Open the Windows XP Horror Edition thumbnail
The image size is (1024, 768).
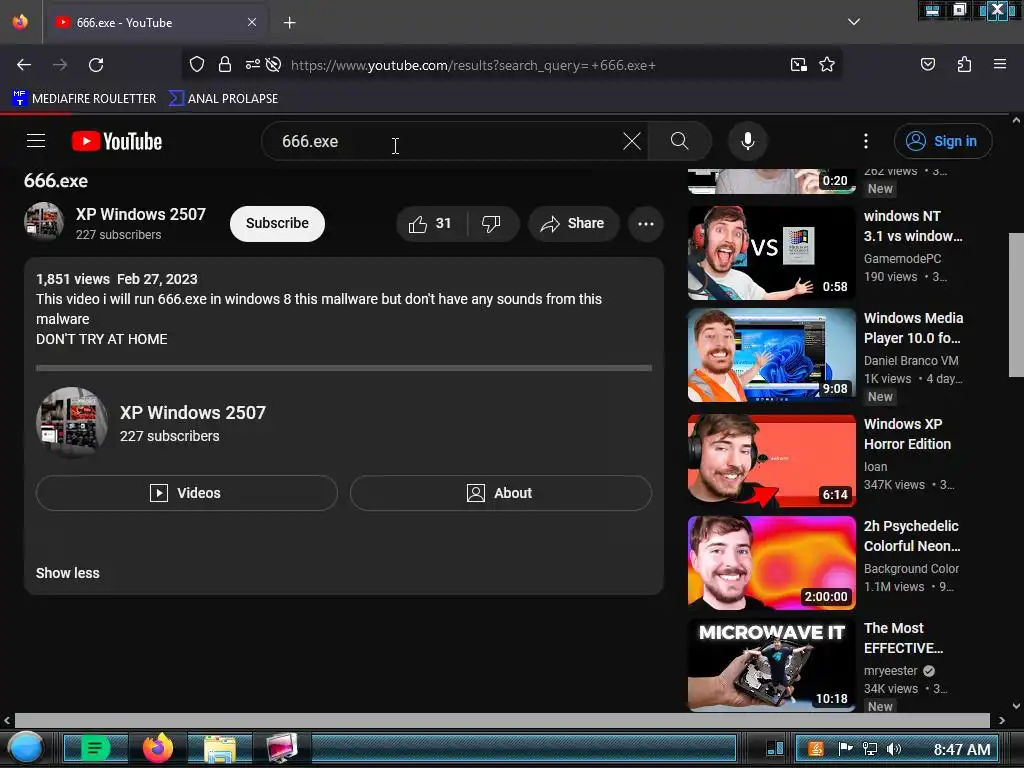tap(771, 460)
